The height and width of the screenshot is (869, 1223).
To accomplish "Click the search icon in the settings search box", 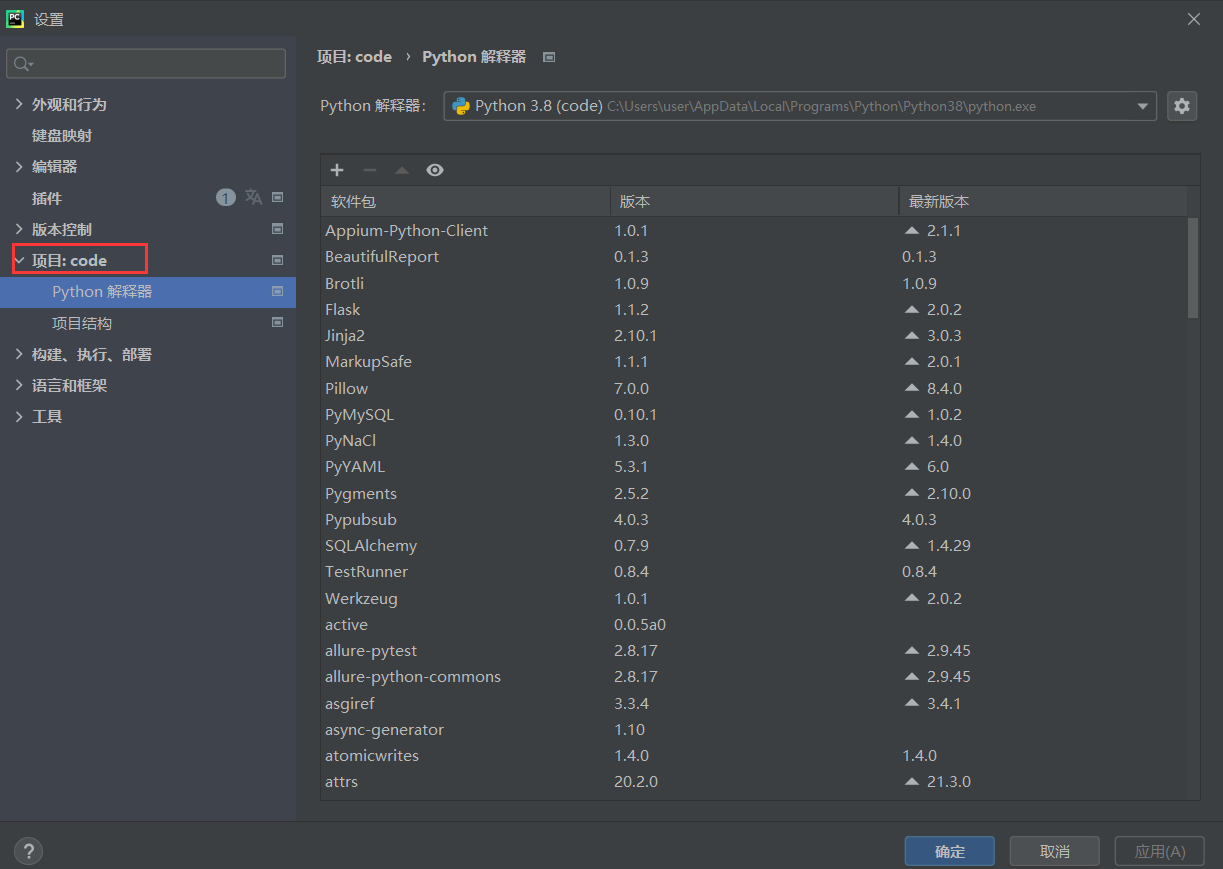I will 22,64.
